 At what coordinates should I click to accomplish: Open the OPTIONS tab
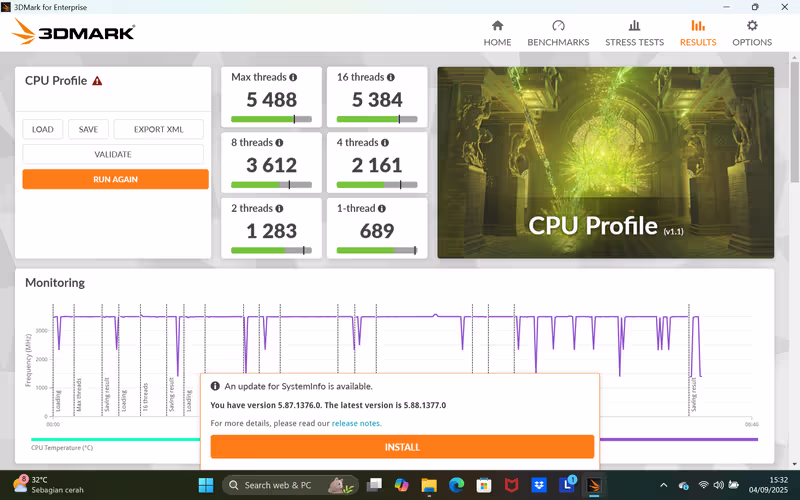(752, 33)
